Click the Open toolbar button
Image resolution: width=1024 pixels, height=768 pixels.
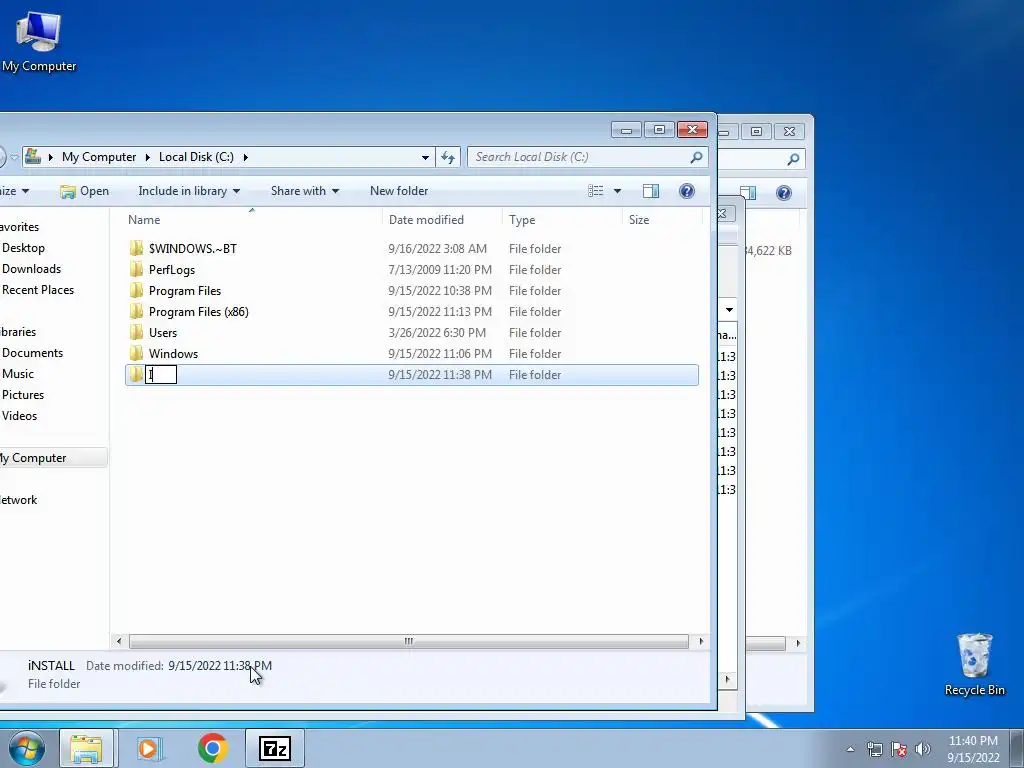click(84, 191)
